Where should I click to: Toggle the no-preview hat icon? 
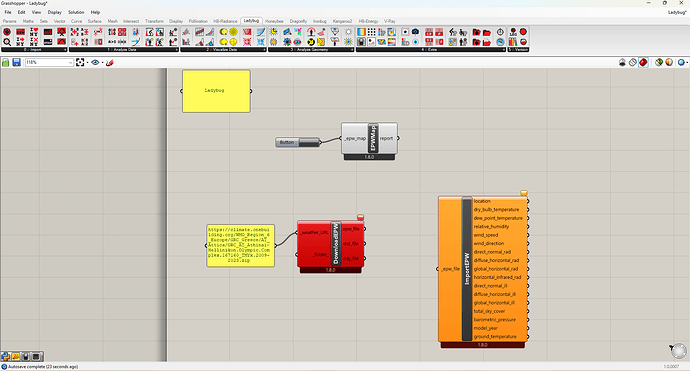(622, 62)
